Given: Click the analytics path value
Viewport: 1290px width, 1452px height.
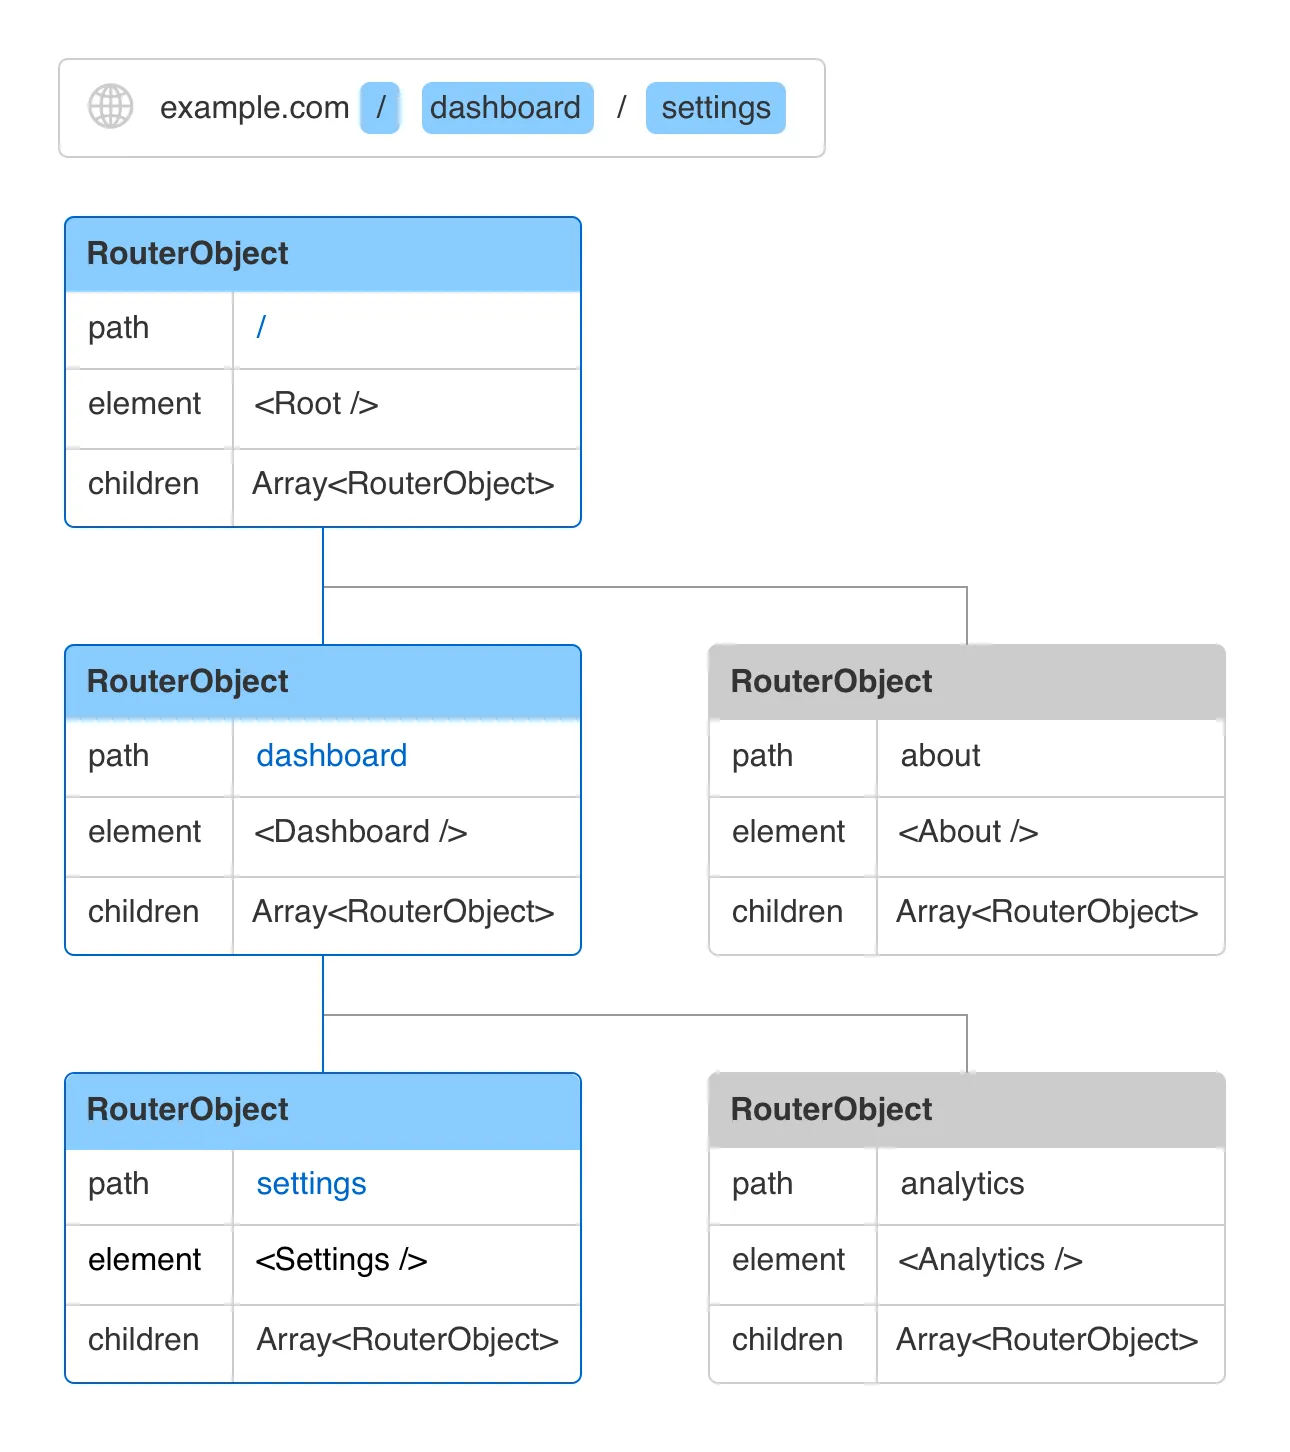Looking at the screenshot, I should 962,1184.
